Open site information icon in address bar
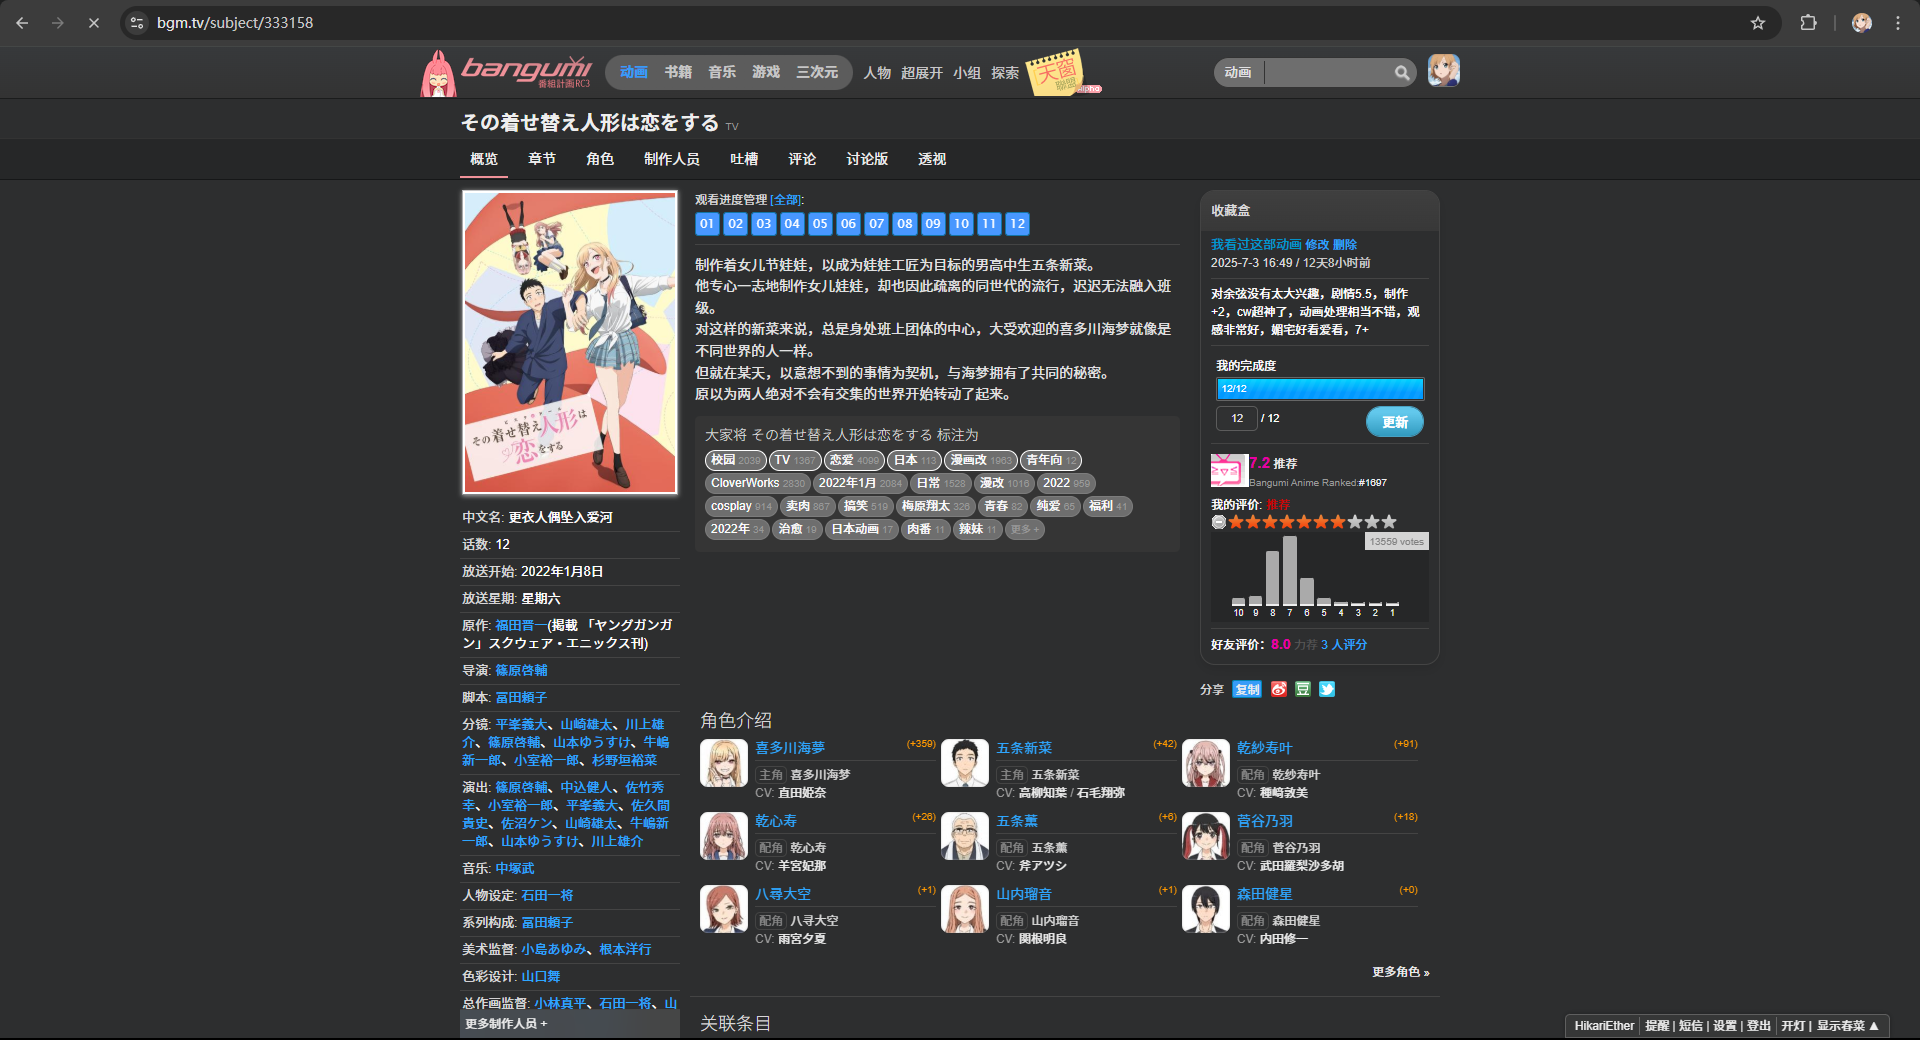Viewport: 1920px width, 1040px height. coord(138,22)
